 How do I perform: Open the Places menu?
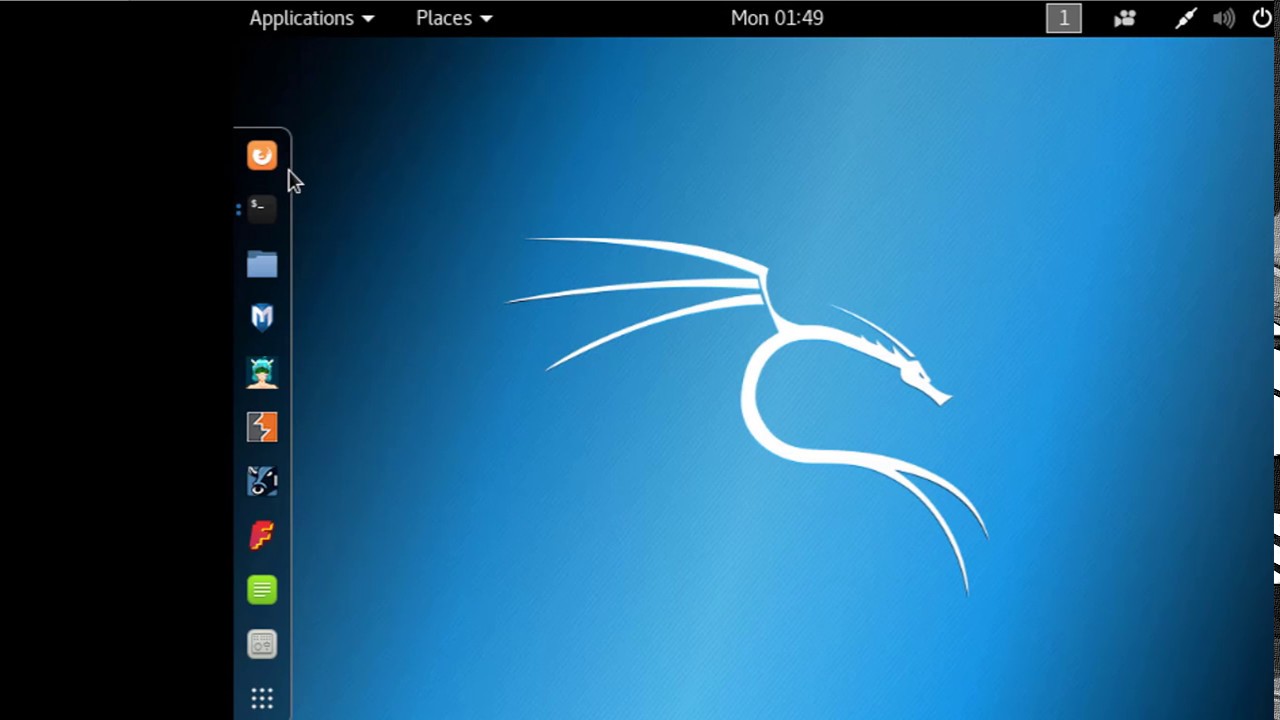pos(454,18)
